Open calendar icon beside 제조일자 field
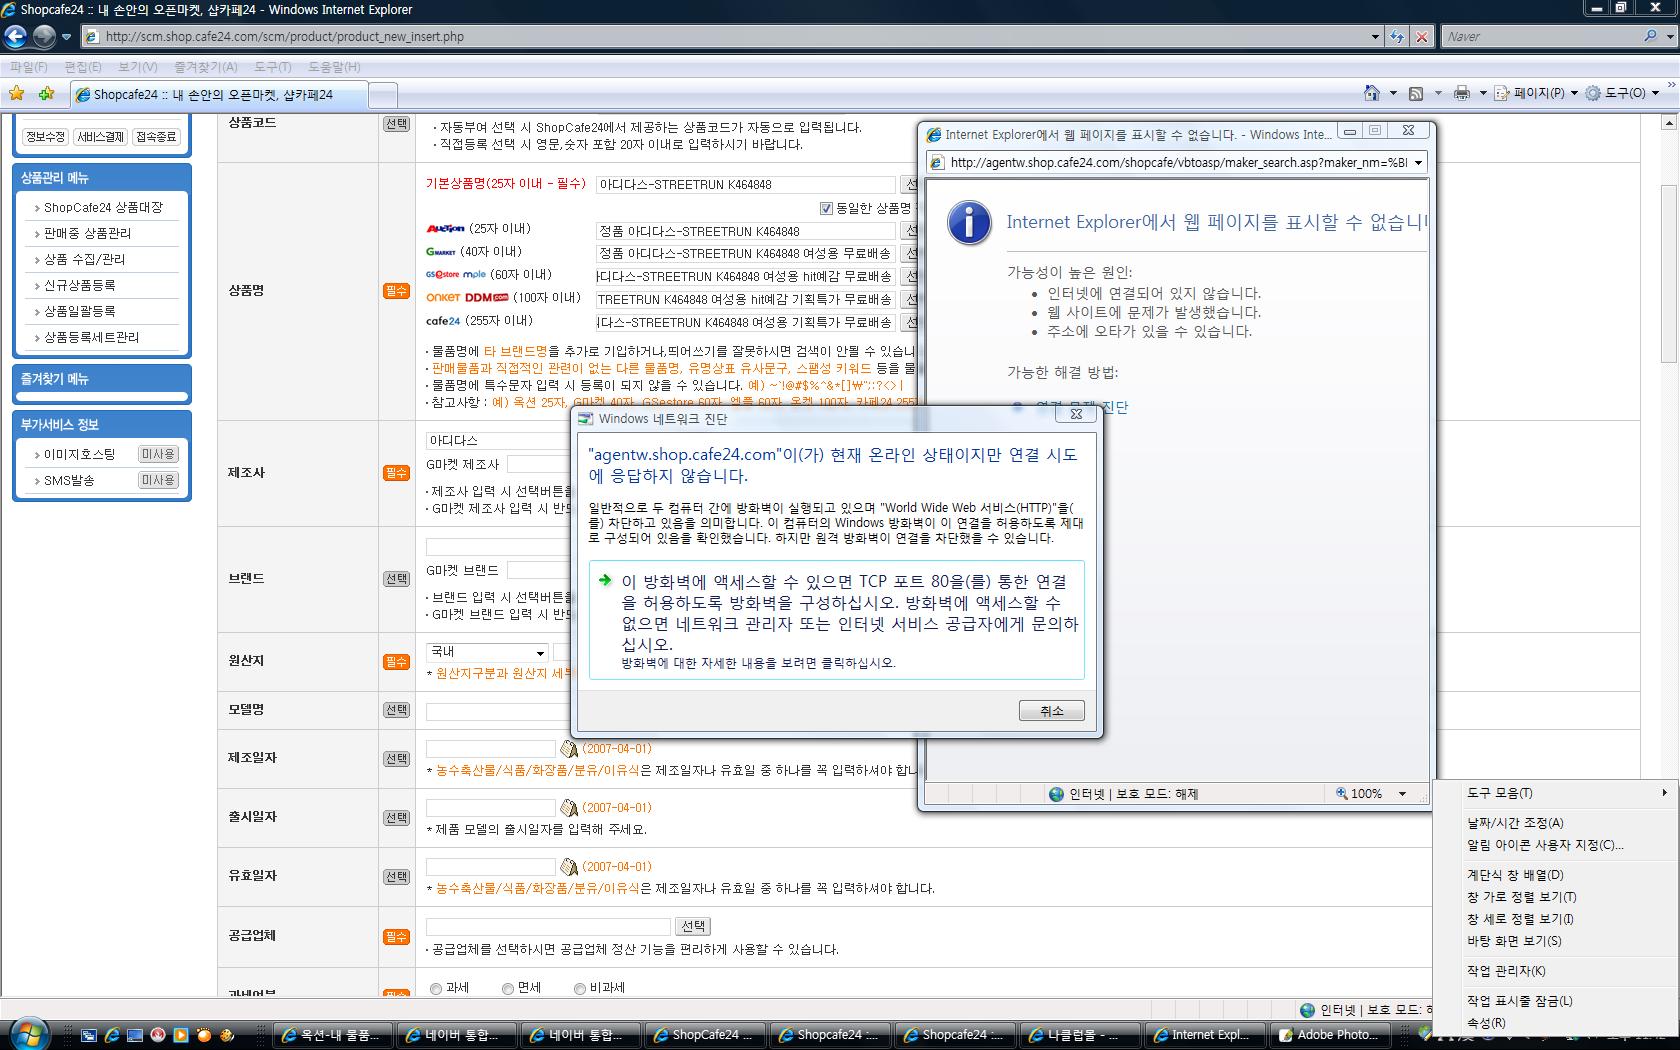 point(569,749)
